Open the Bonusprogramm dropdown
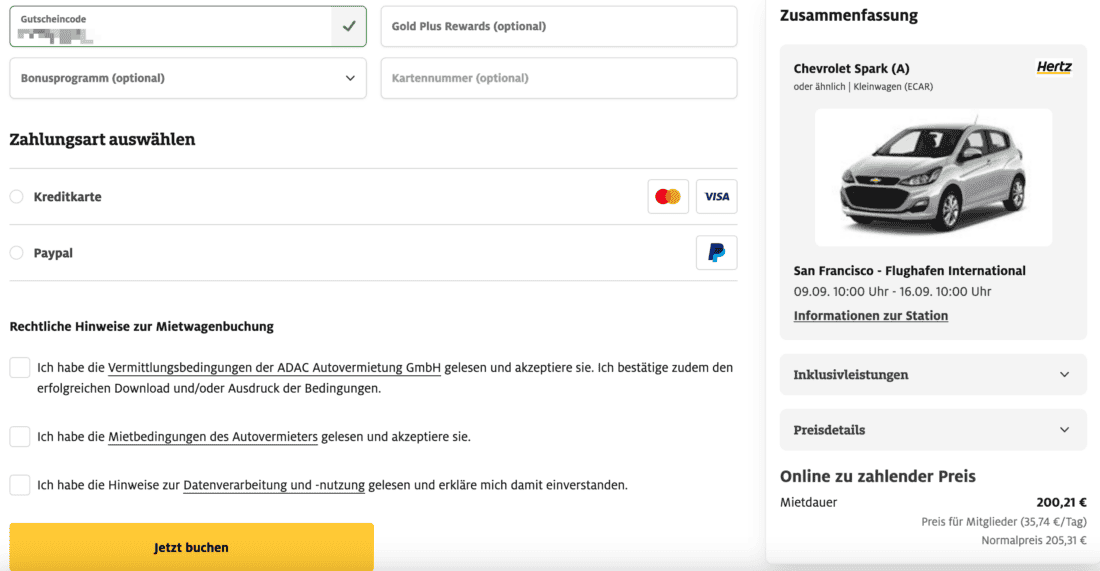Image resolution: width=1100 pixels, height=571 pixels. (x=188, y=78)
